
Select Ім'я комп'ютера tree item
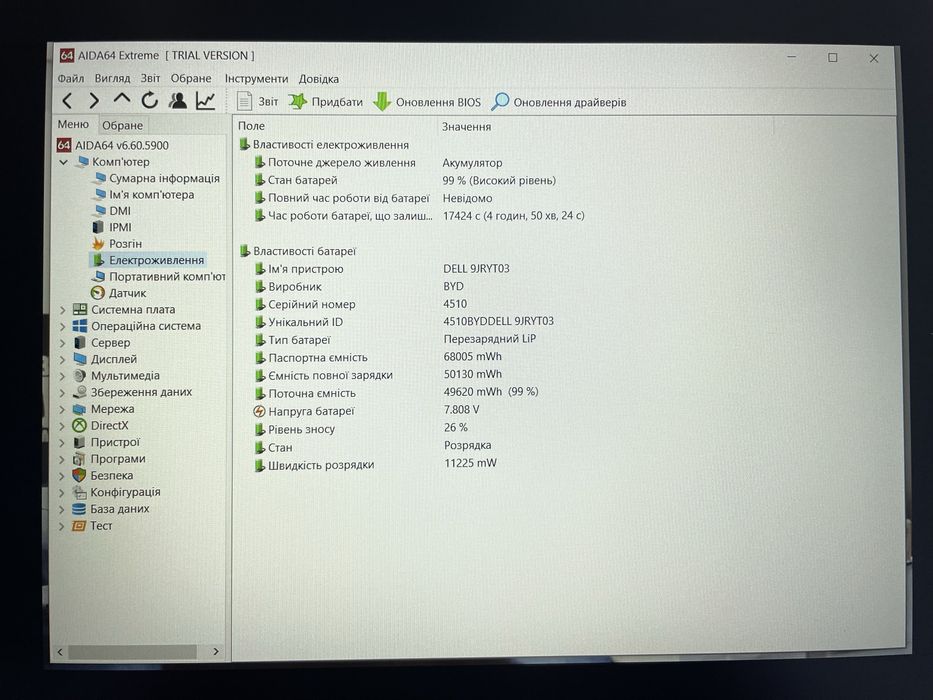coord(145,195)
